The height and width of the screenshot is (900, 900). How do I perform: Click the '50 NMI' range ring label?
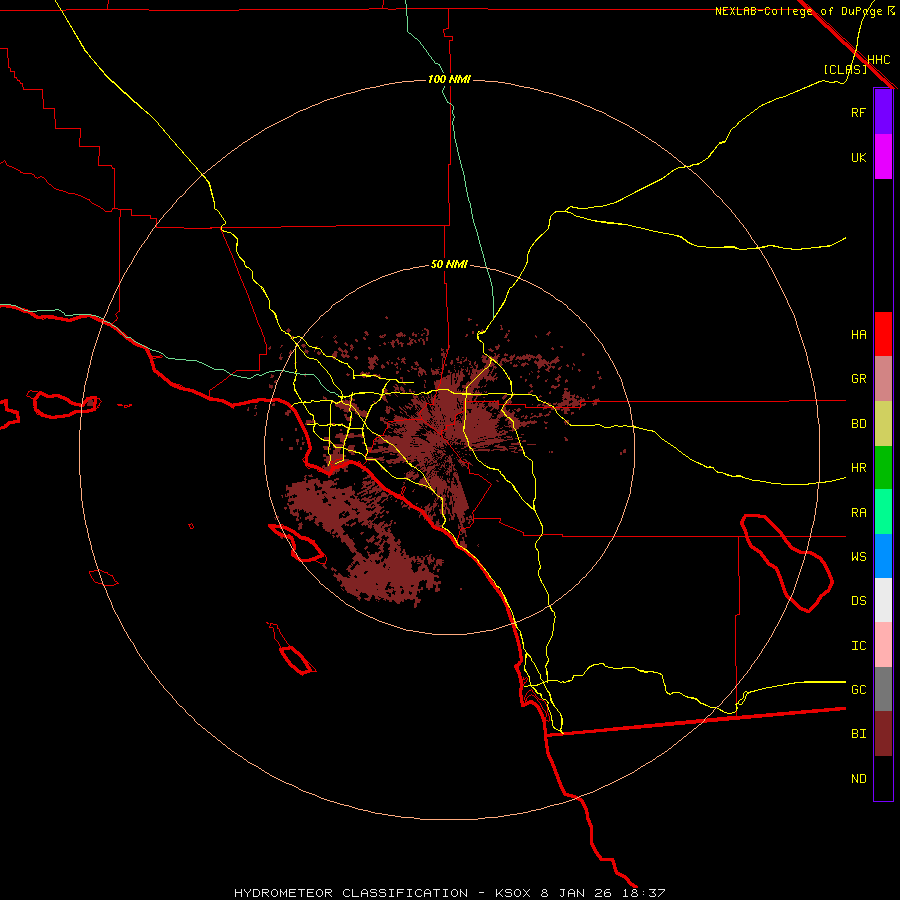pos(449,265)
